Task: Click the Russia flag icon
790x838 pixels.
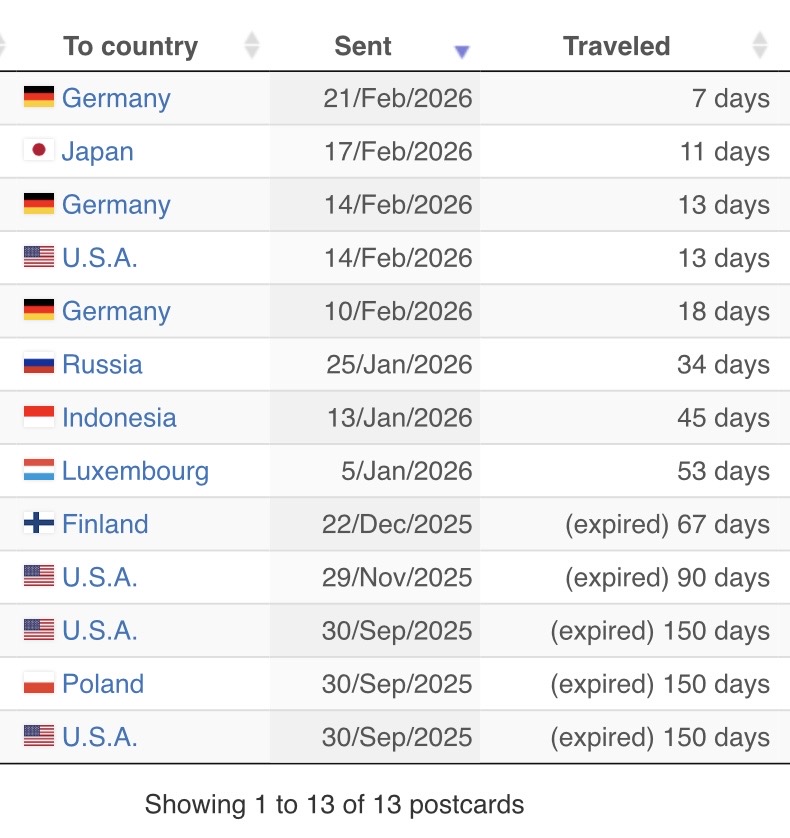Action: pyautogui.click(x=39, y=364)
